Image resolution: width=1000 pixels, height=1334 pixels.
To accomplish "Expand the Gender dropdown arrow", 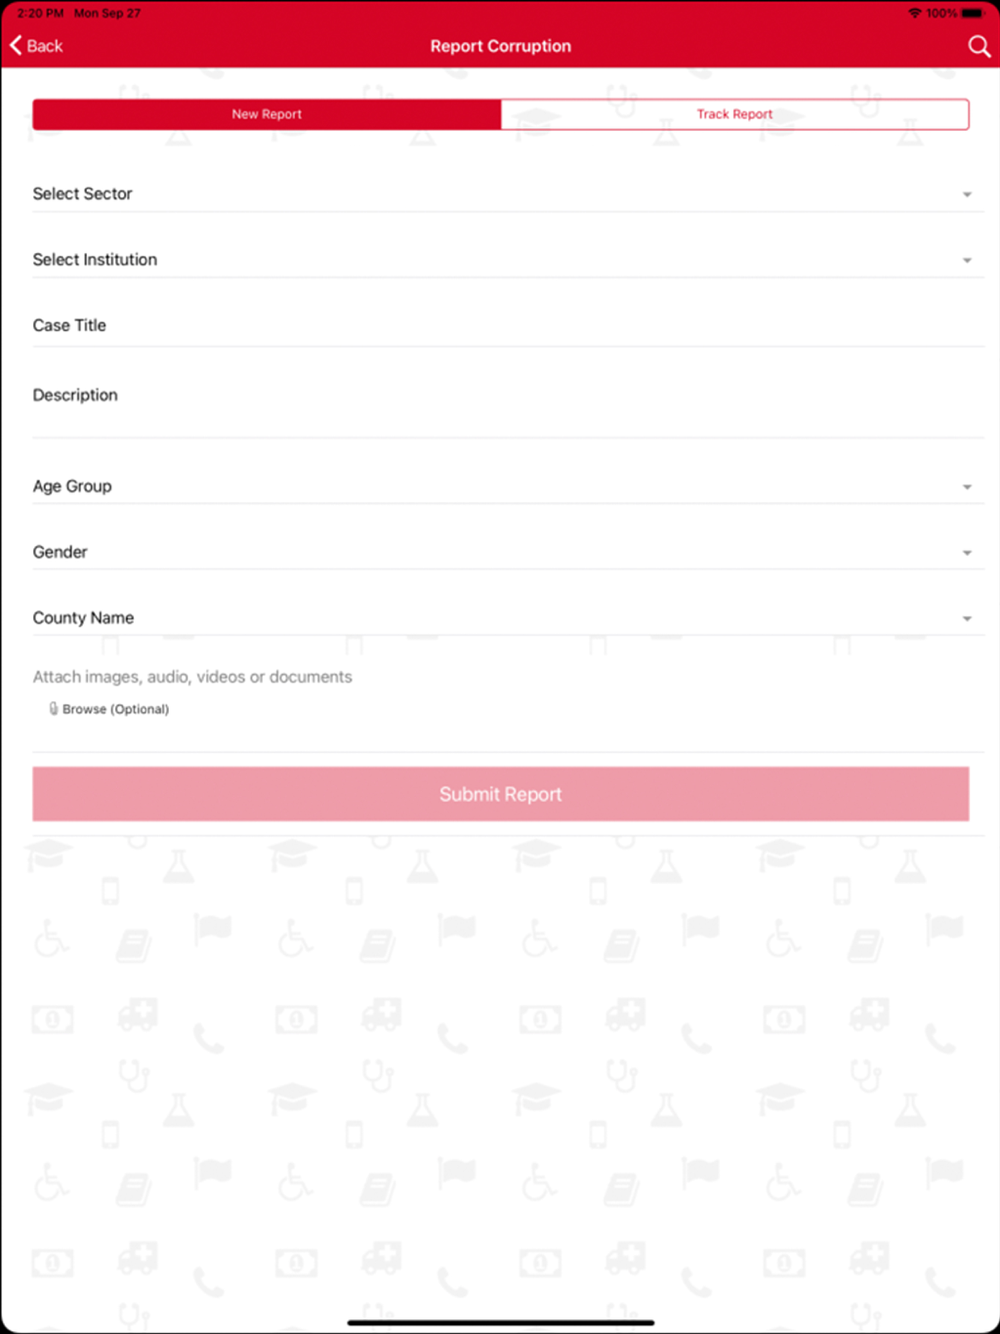I will tap(967, 553).
